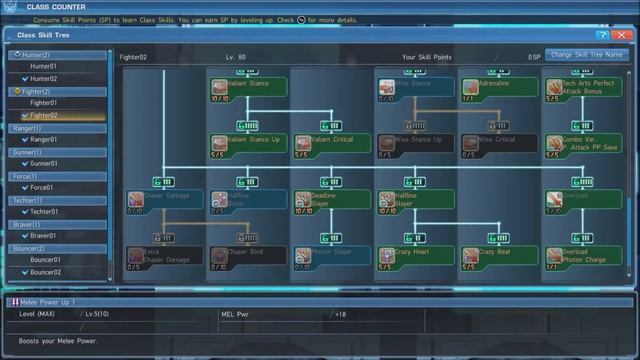Viewport: 640px width, 360px height.
Task: Collapse the Force(1) class group
Action: (x=58, y=176)
